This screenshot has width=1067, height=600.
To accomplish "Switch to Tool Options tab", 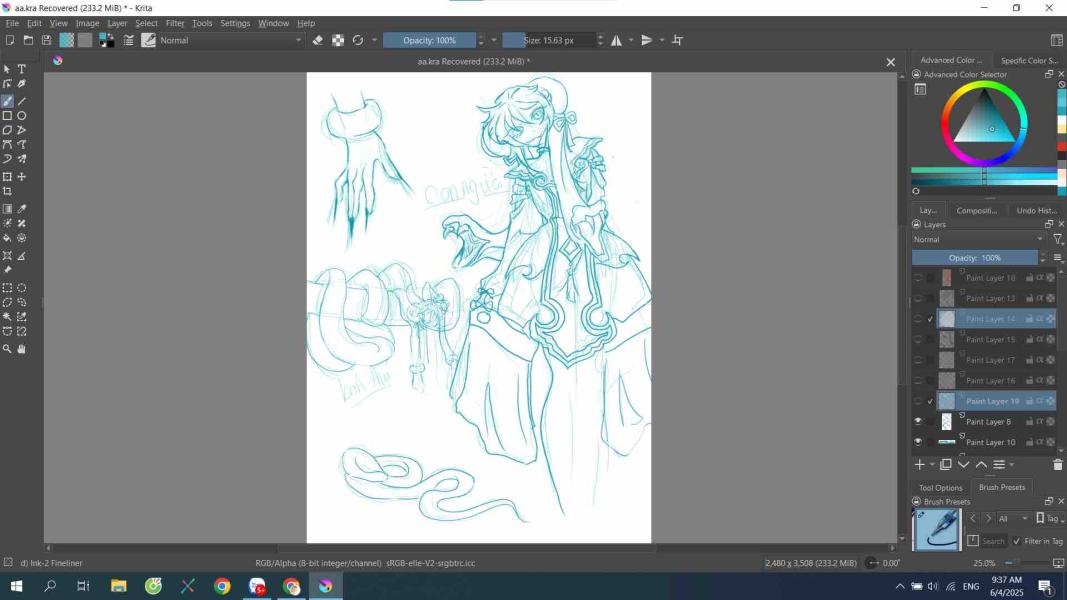I will click(x=940, y=488).
